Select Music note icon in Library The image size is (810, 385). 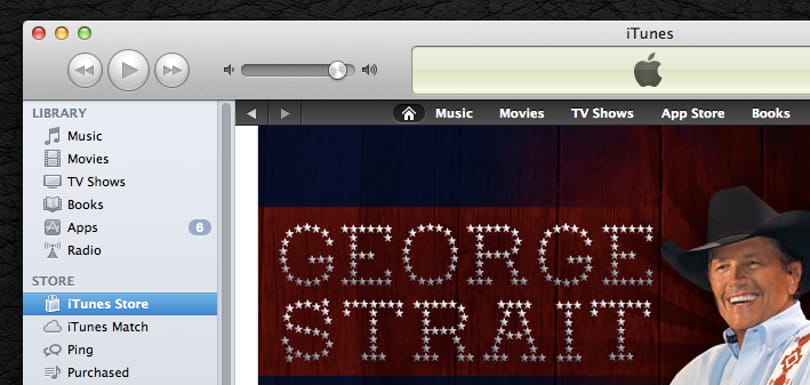[x=52, y=136]
